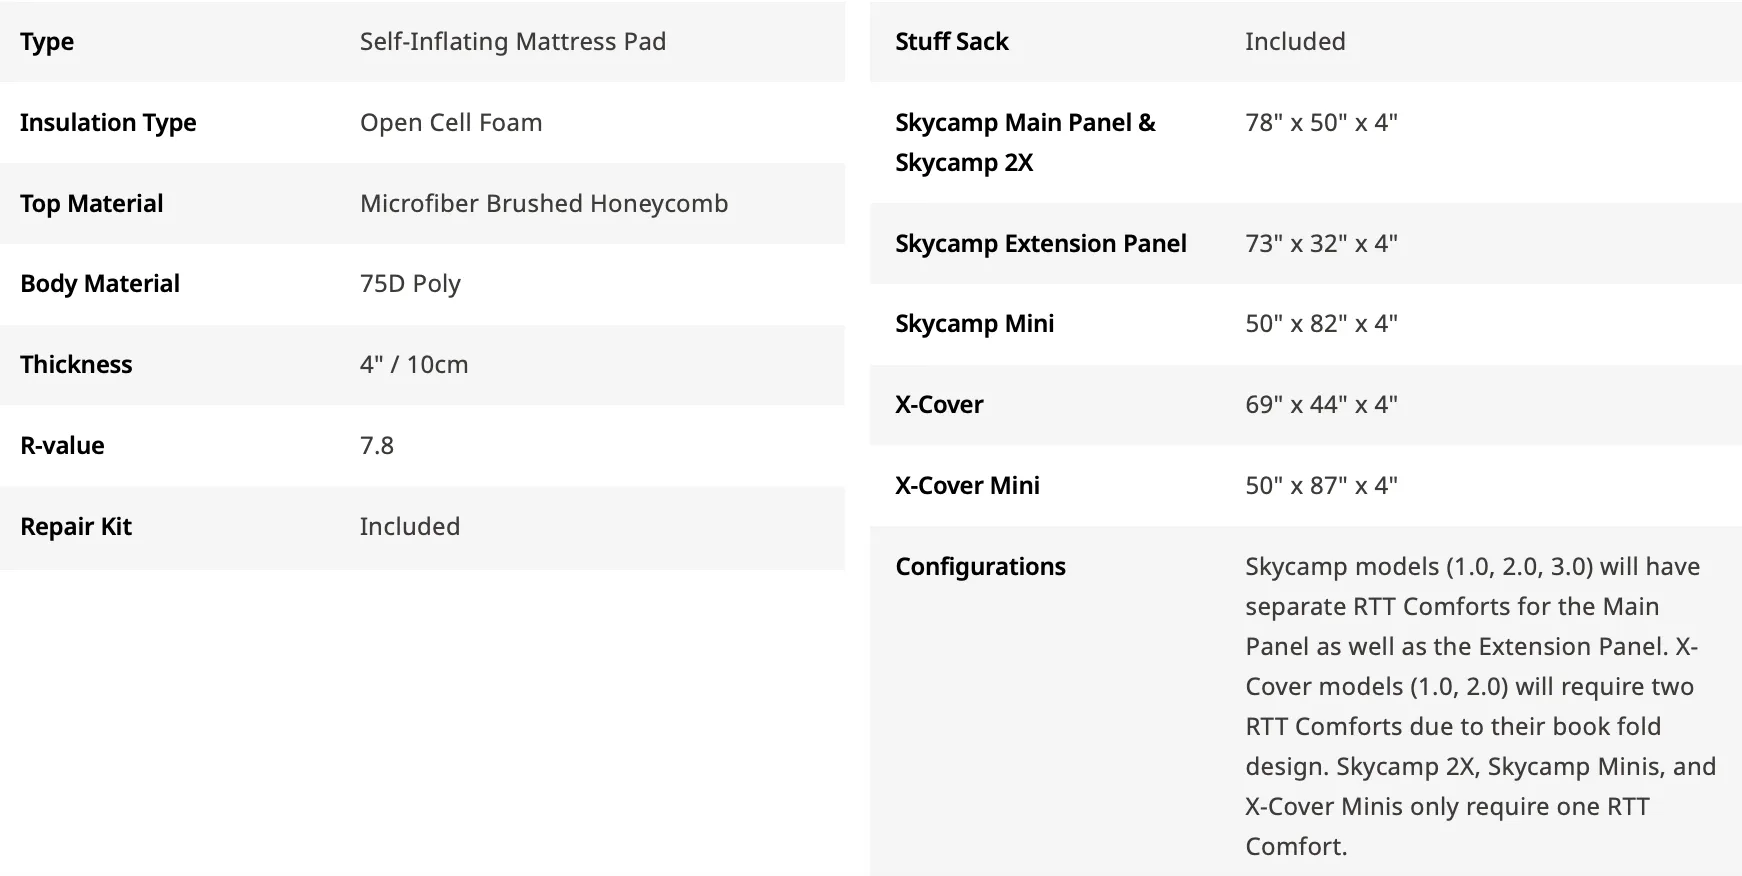The width and height of the screenshot is (1742, 876).
Task: Click Skycamp Main Panel & Skycamp 2X label
Action: [1025, 143]
